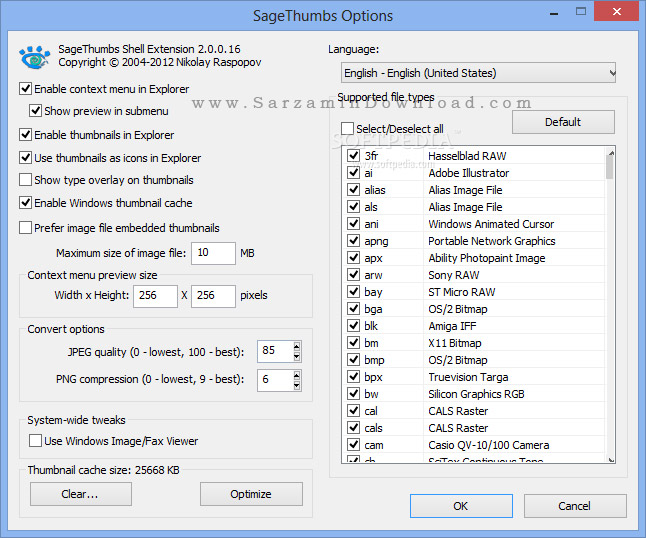Minimize the SageThumbs Options window
The width and height of the screenshot is (646, 538).
click(554, 12)
